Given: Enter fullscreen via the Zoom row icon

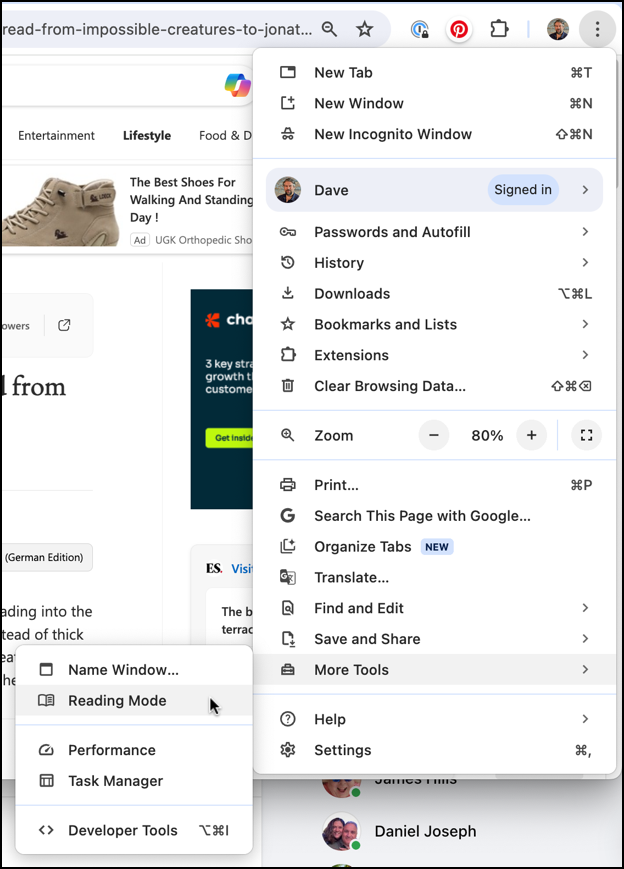Looking at the screenshot, I should [x=586, y=435].
